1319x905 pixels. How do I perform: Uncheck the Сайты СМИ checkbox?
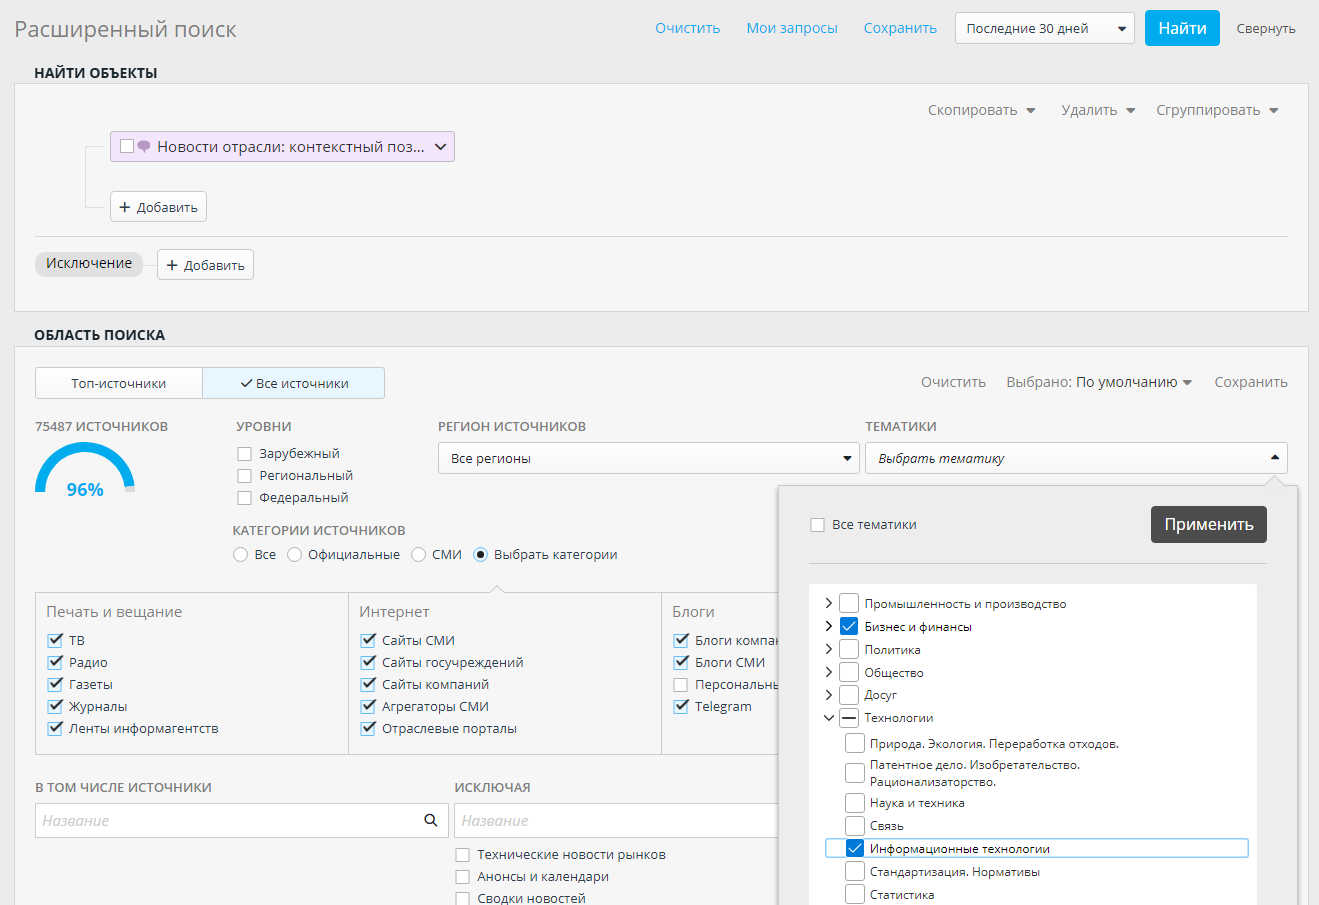tap(368, 640)
